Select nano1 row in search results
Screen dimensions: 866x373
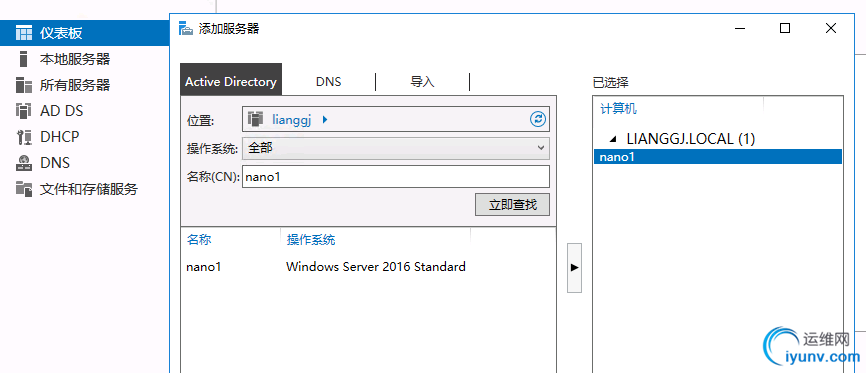[x=368, y=267]
